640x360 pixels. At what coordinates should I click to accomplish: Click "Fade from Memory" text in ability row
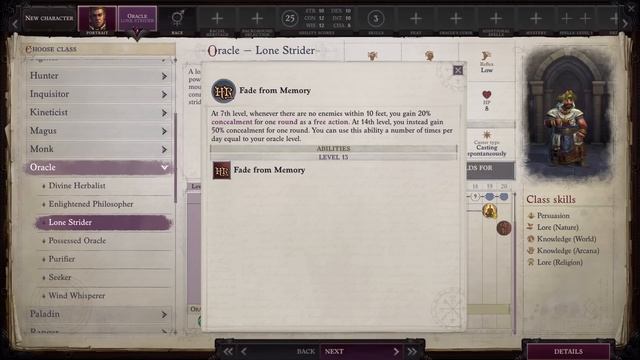[269, 170]
